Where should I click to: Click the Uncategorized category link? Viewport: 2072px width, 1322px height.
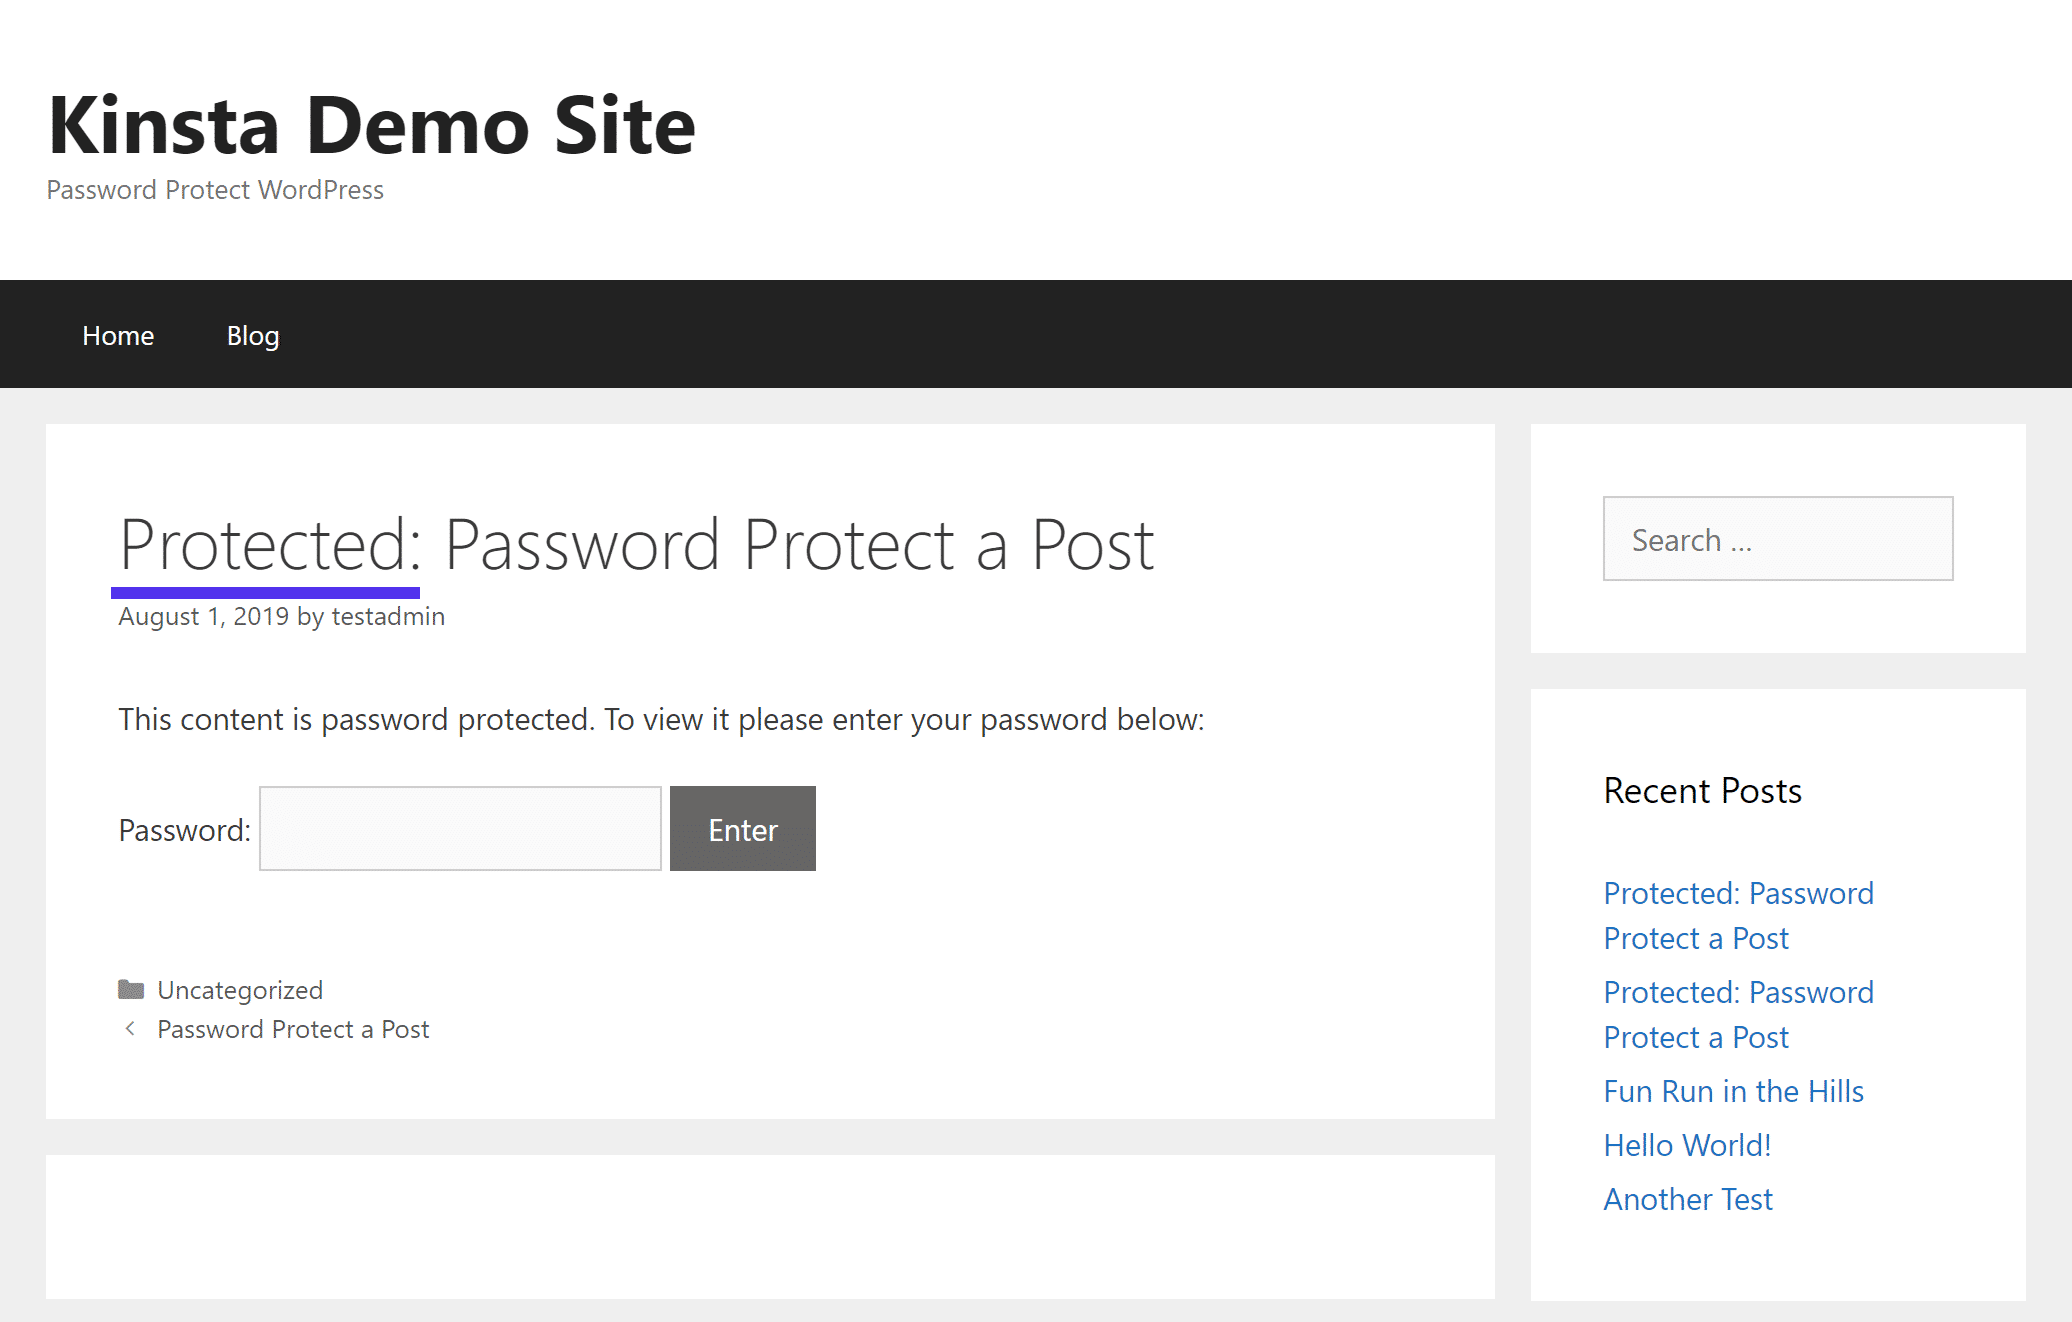(x=240, y=990)
